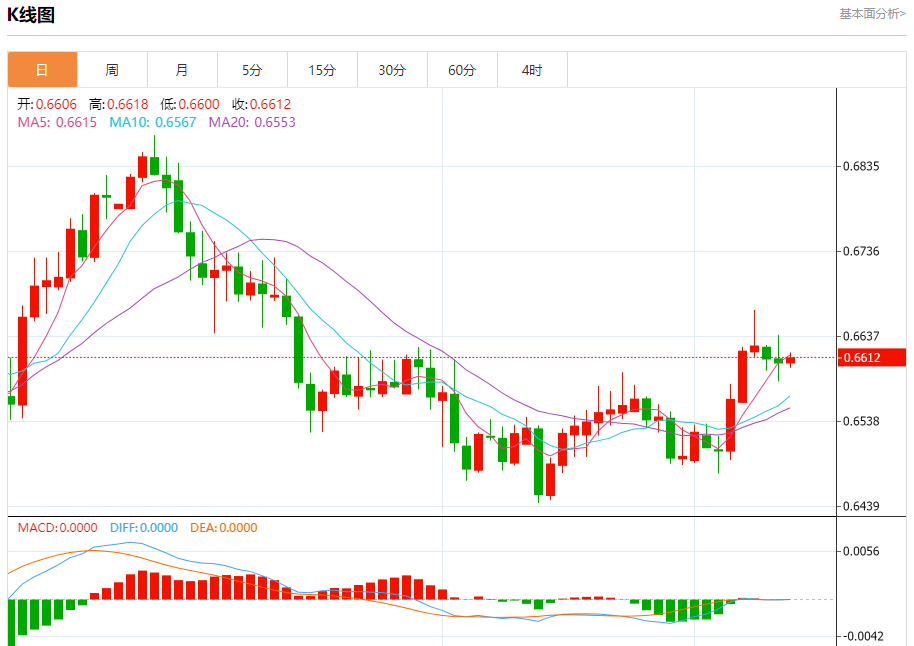Screen dimensions: 914x646
Task: Open the 基本面分析 link
Action: 872,13
